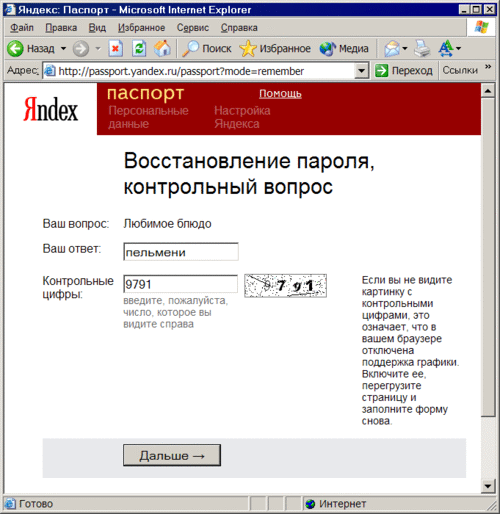Click the Windows flag logo
Image resolution: width=500 pixels, height=514 pixels.
[481, 27]
